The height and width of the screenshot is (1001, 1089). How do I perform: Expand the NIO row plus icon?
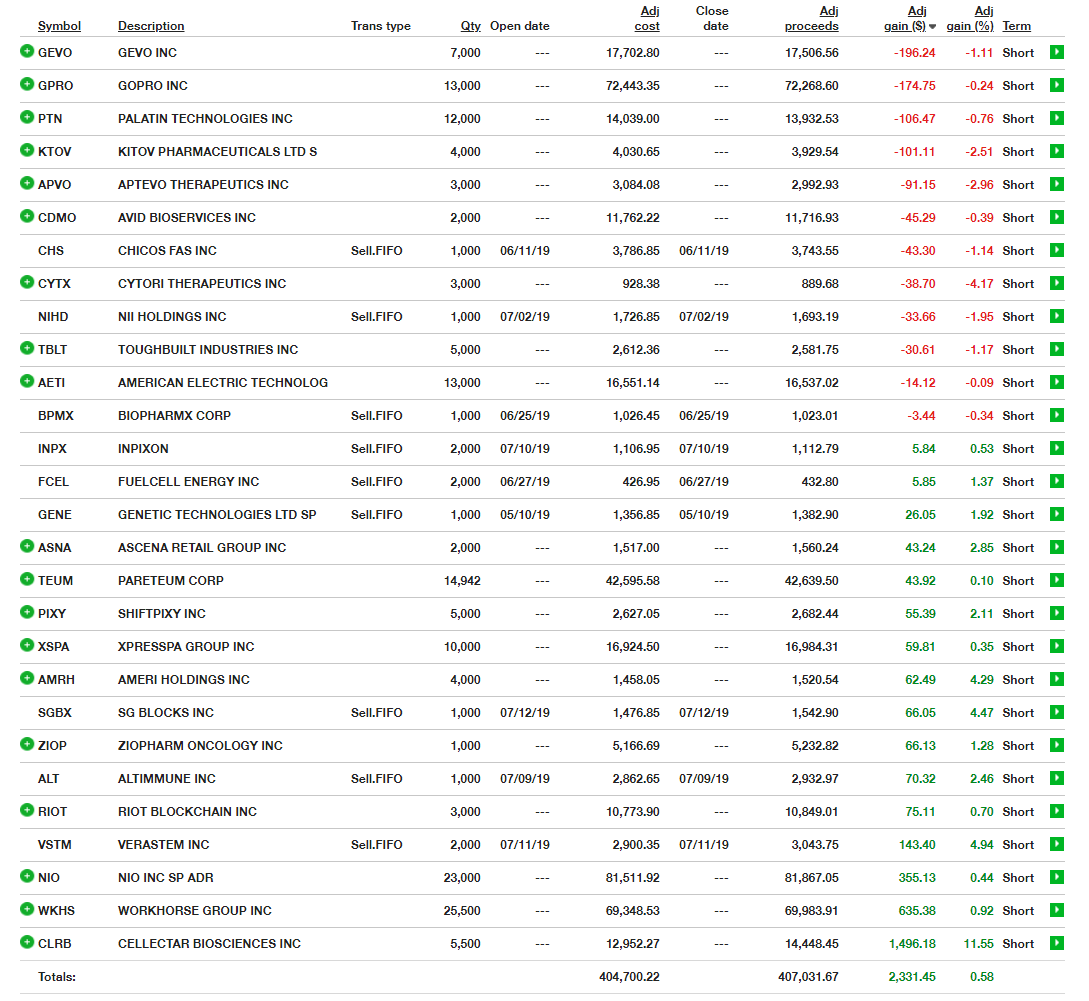coord(27,876)
